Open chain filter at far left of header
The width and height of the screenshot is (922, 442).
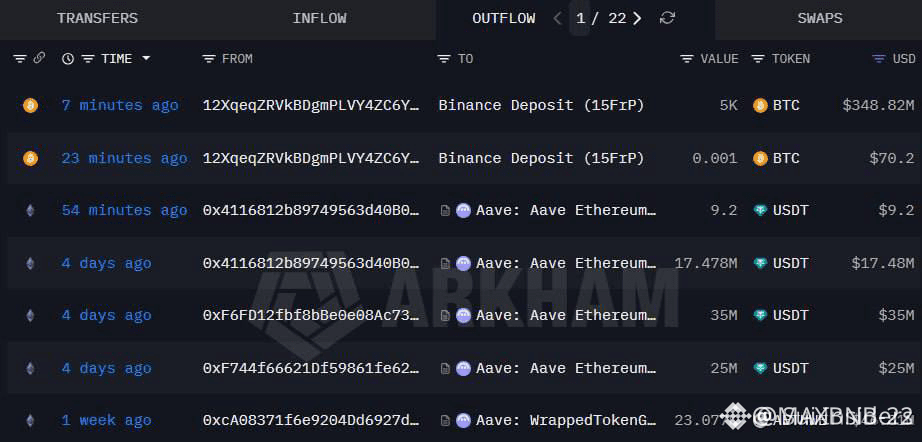(x=21, y=59)
